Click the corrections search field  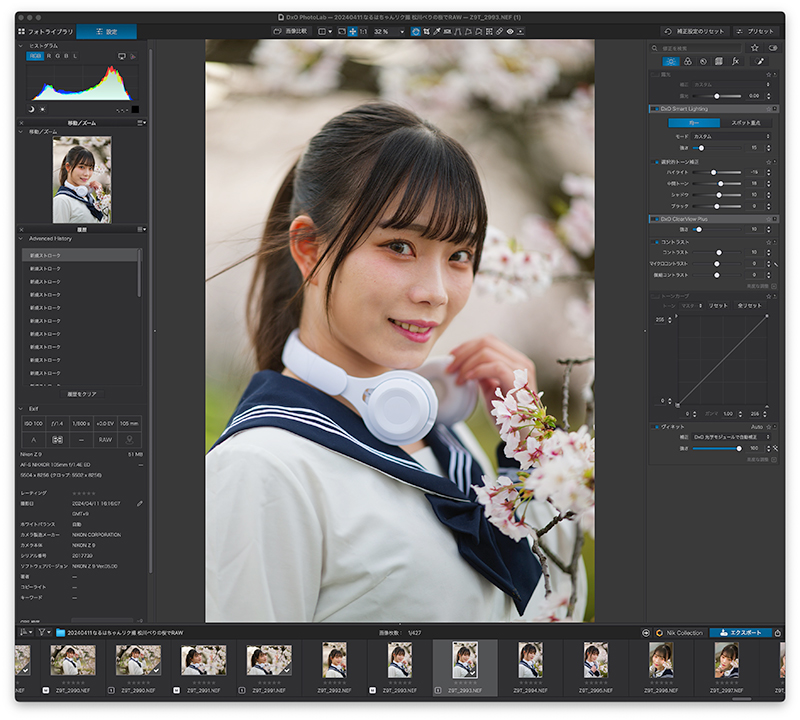696,48
